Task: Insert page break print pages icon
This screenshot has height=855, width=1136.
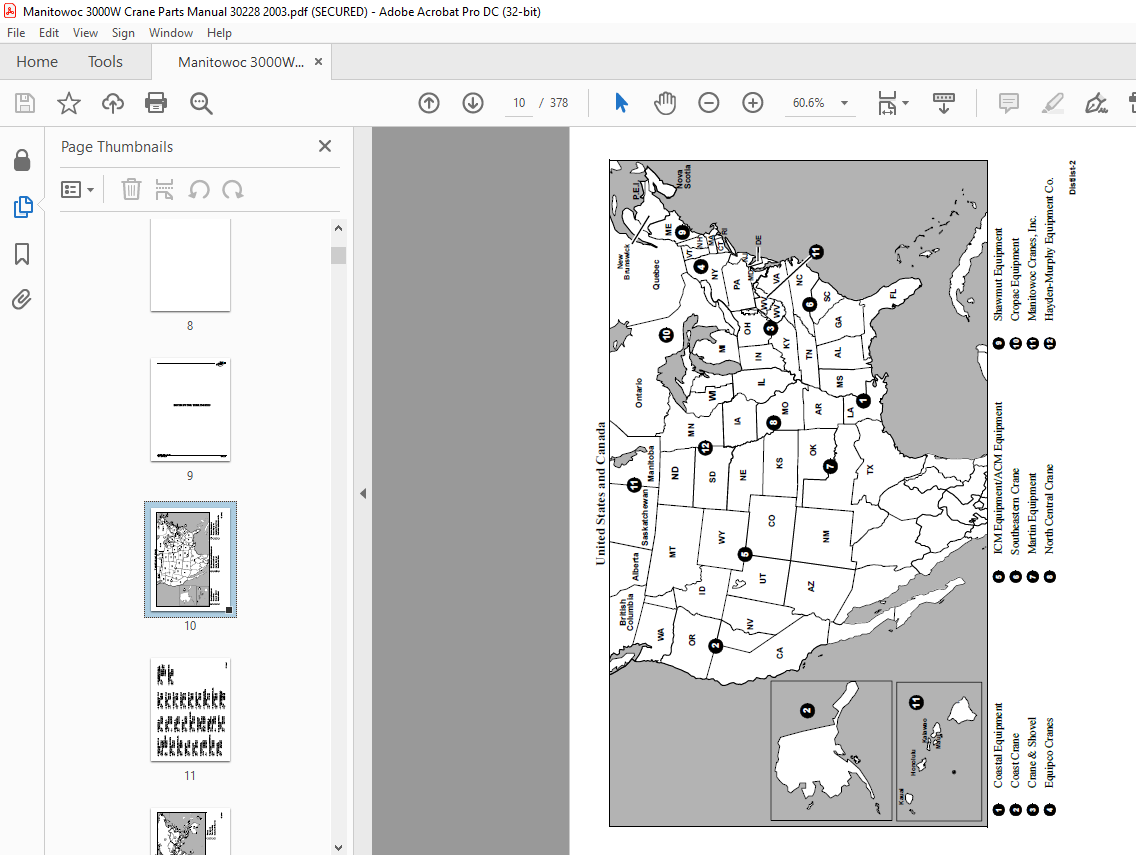Action: pyautogui.click(x=164, y=190)
